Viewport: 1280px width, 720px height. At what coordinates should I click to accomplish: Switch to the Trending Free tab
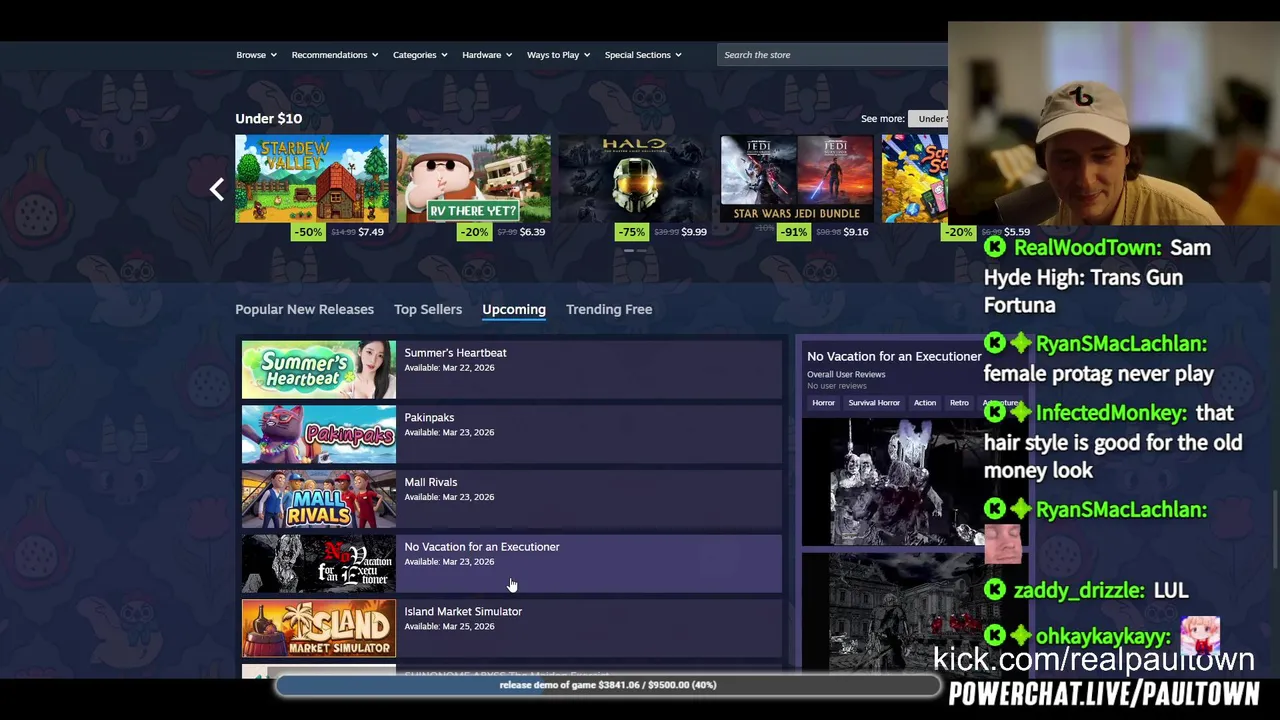(609, 309)
